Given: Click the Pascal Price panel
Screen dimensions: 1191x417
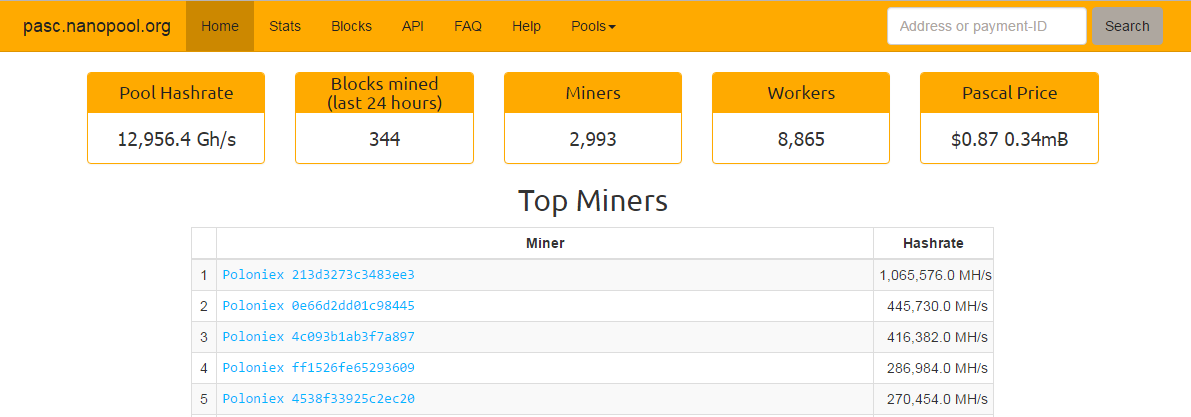Looking at the screenshot, I should coord(1009,118).
